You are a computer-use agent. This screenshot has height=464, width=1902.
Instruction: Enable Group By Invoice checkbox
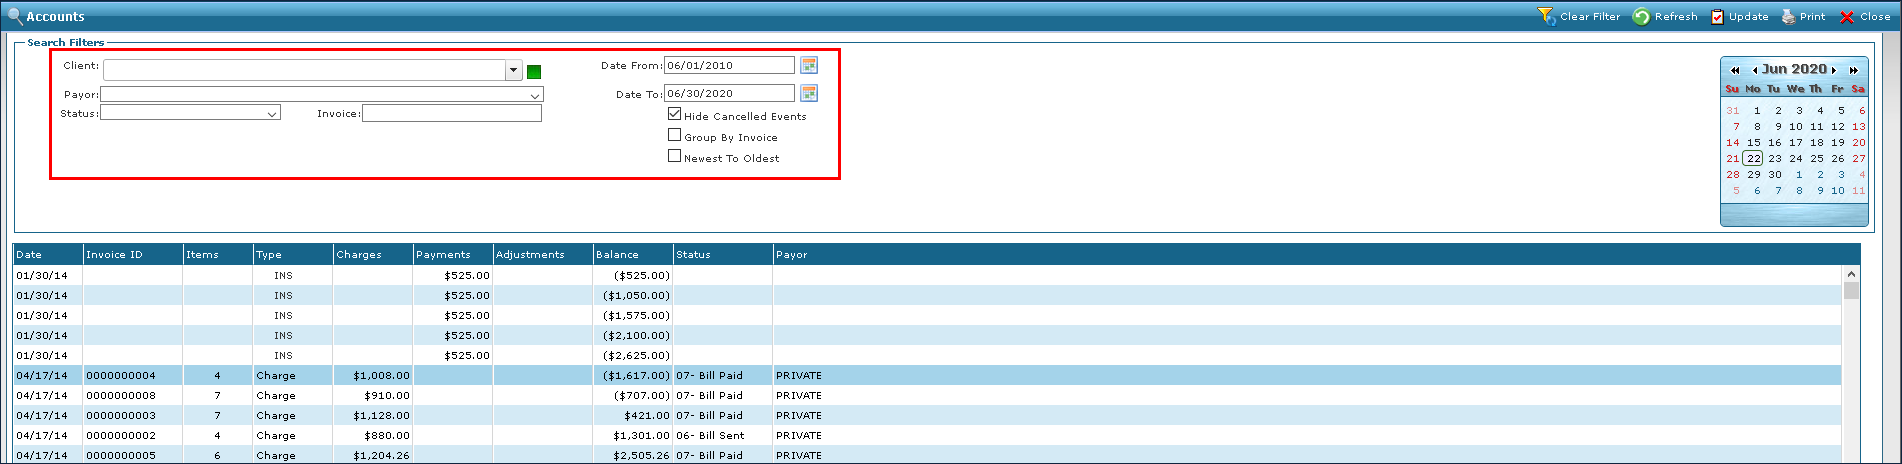click(x=674, y=135)
